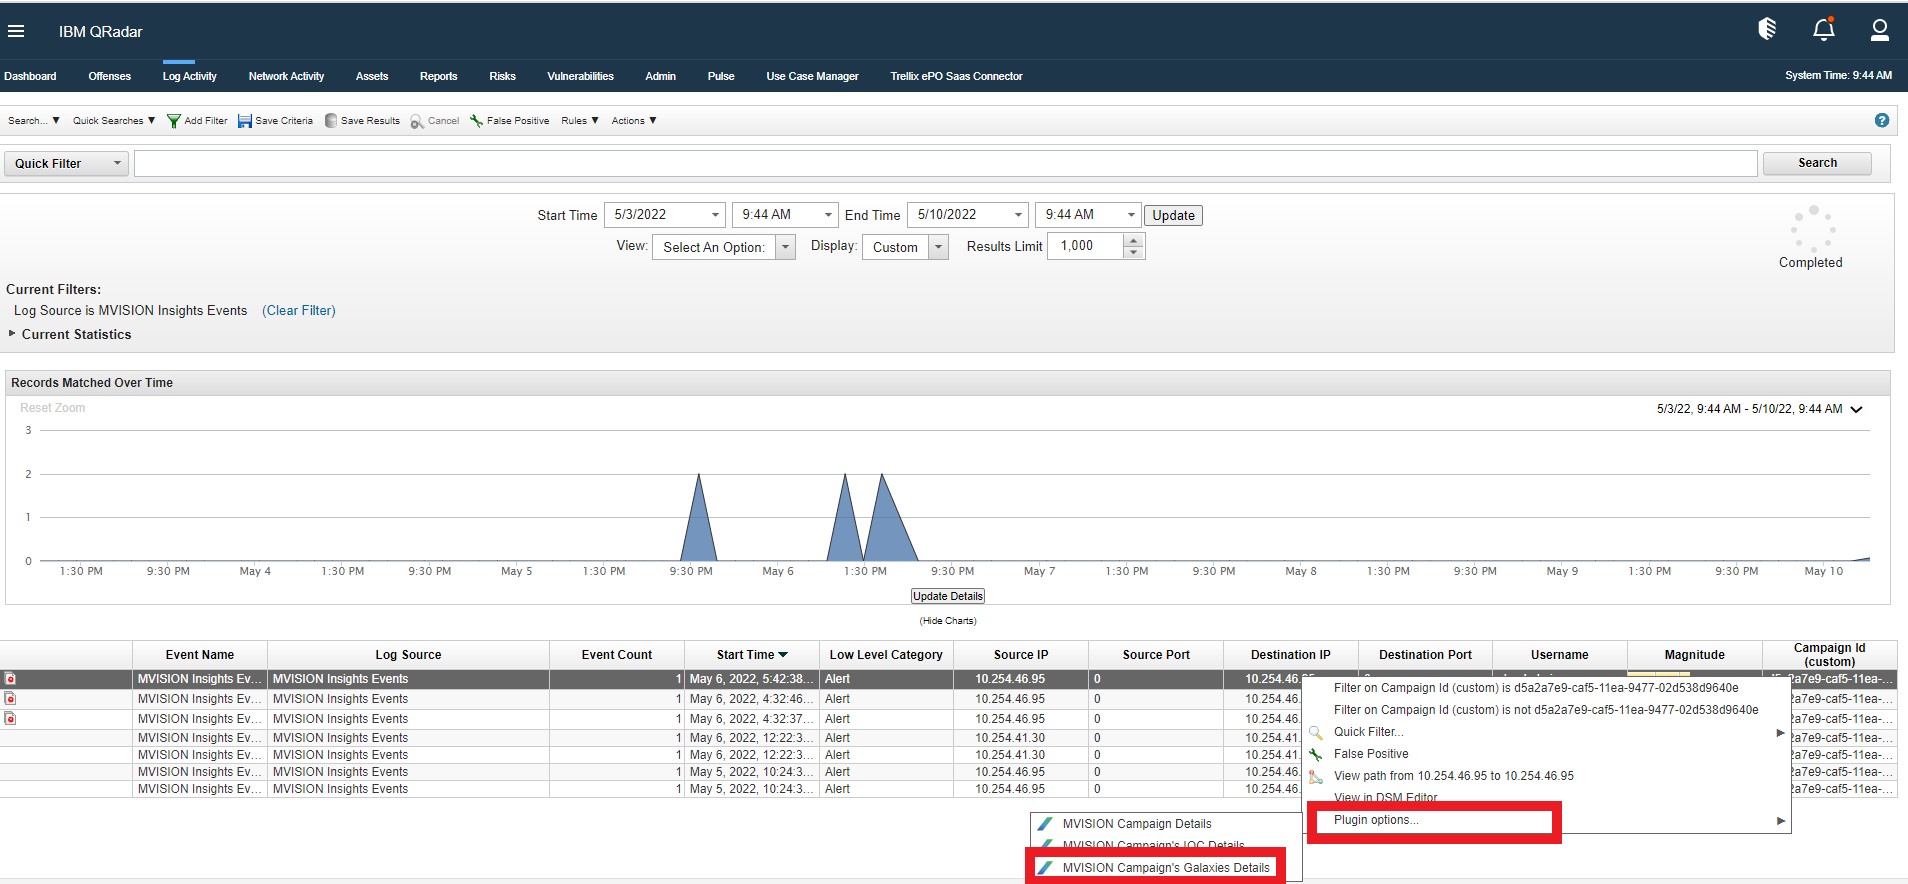1908x884 pixels.
Task: Sort by the Source IP column header
Action: point(1020,655)
